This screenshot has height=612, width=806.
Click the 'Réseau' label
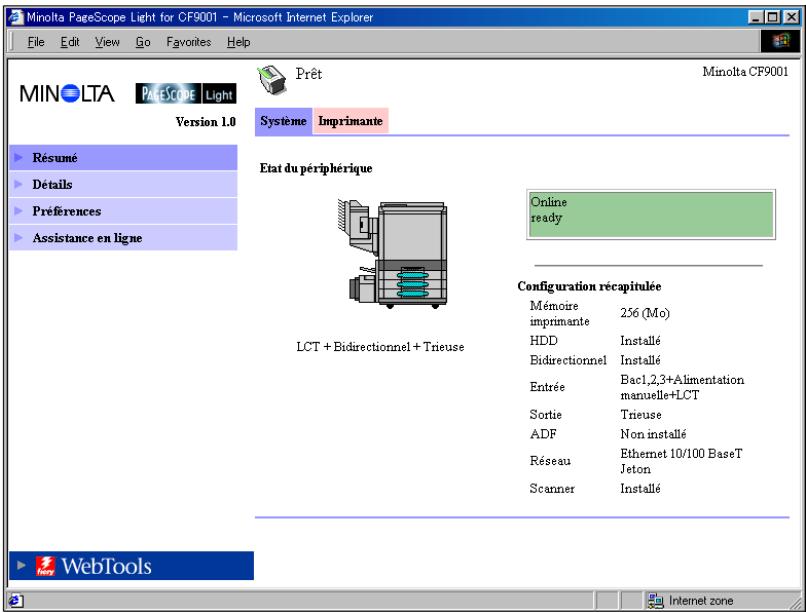tap(550, 461)
